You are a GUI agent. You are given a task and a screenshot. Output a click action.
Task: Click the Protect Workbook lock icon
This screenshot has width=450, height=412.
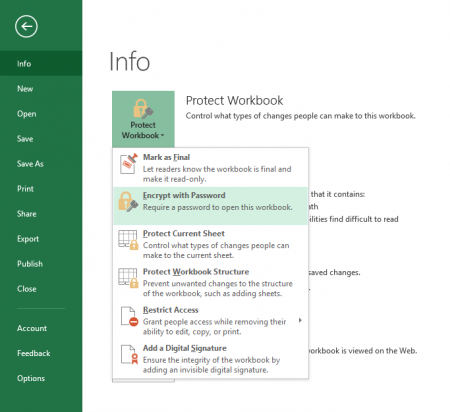143,109
